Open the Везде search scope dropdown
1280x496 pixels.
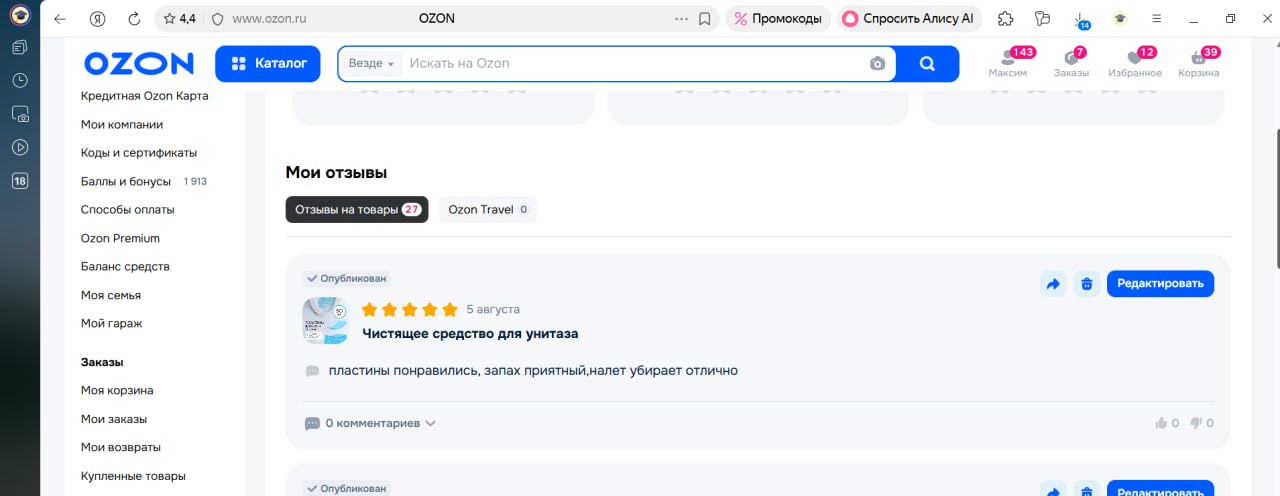click(371, 63)
